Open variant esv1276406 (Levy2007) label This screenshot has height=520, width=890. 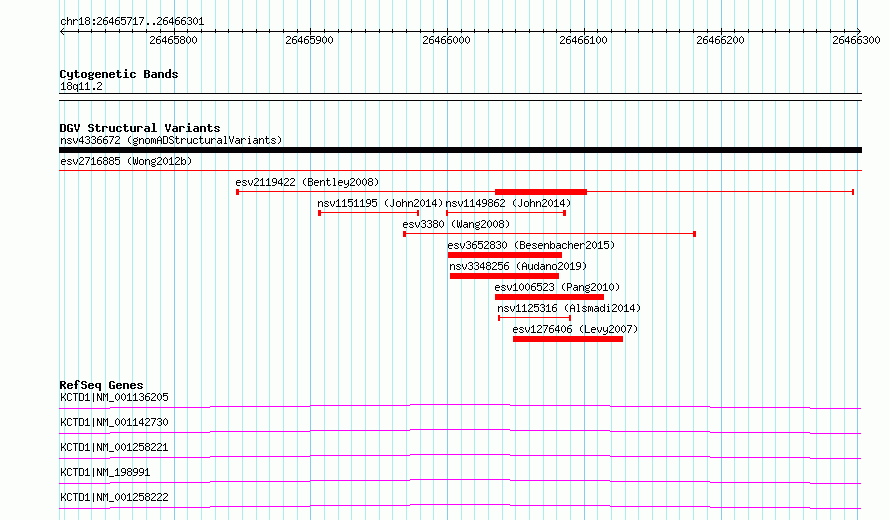(x=575, y=329)
